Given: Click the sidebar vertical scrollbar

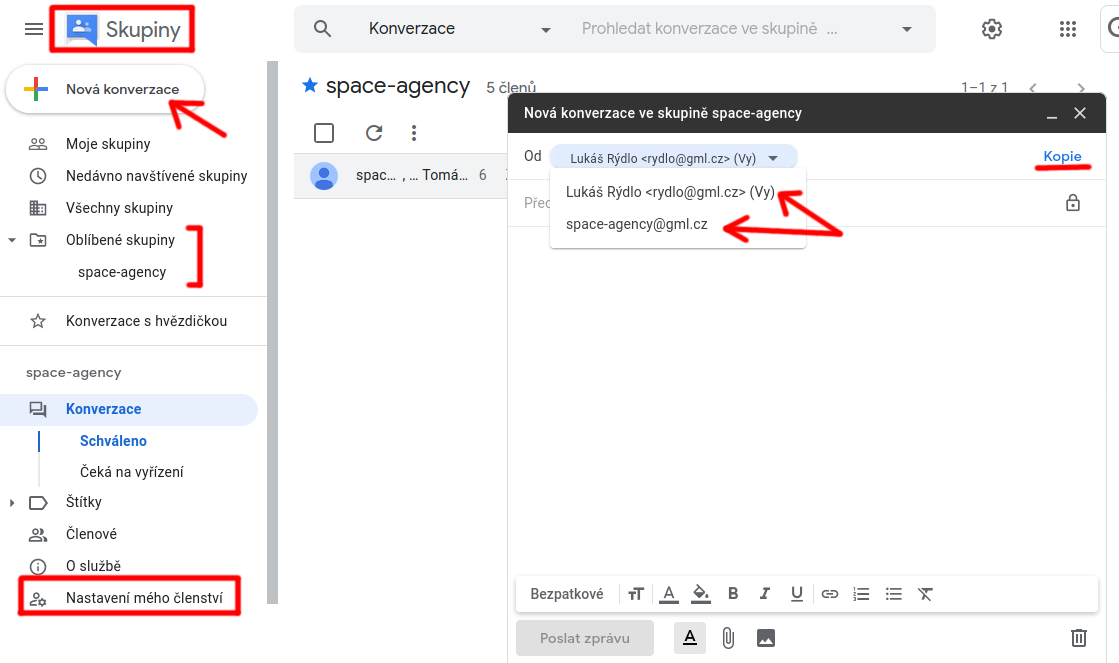Looking at the screenshot, I should (x=272, y=333).
